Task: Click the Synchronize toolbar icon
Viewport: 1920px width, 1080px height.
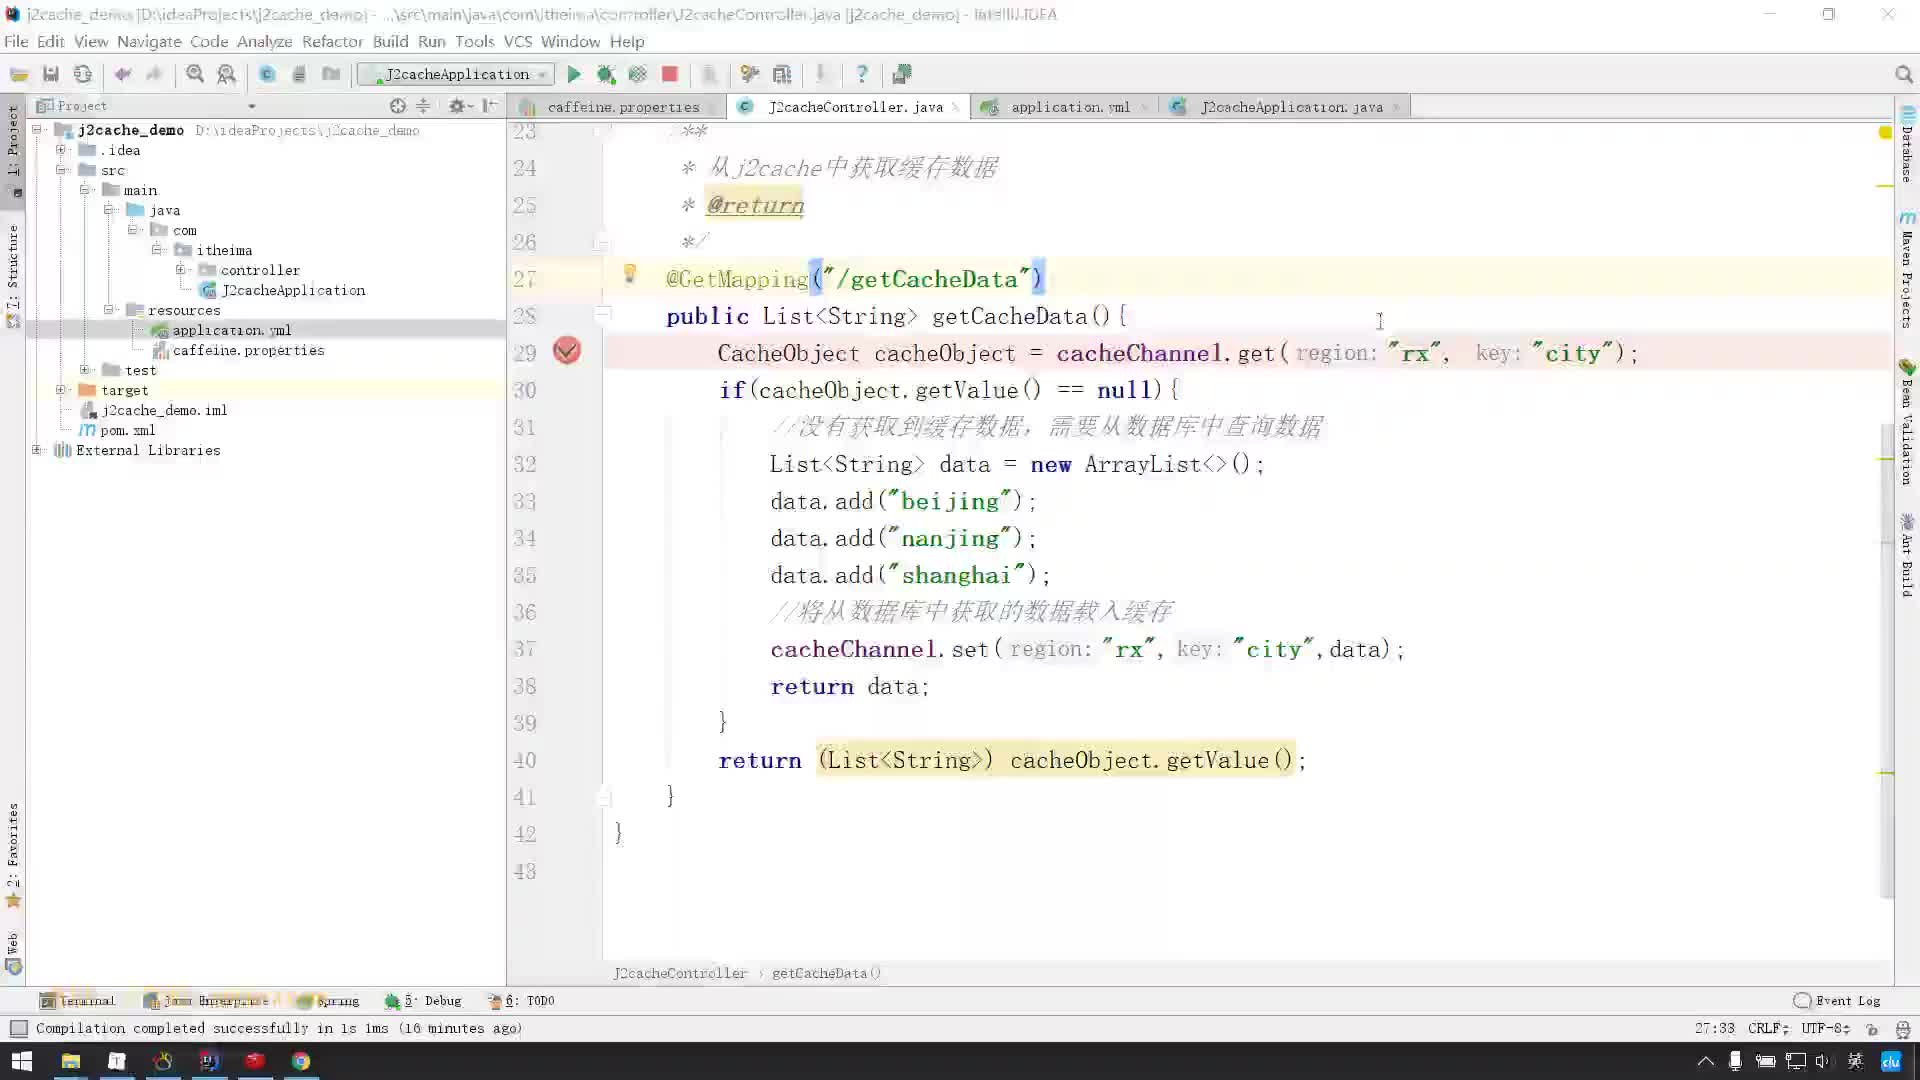Action: tap(83, 74)
